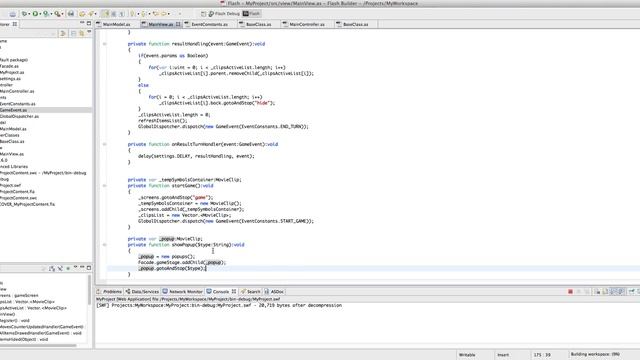Open the Problems view tab
Screen dimensions: 640x360
point(109,291)
